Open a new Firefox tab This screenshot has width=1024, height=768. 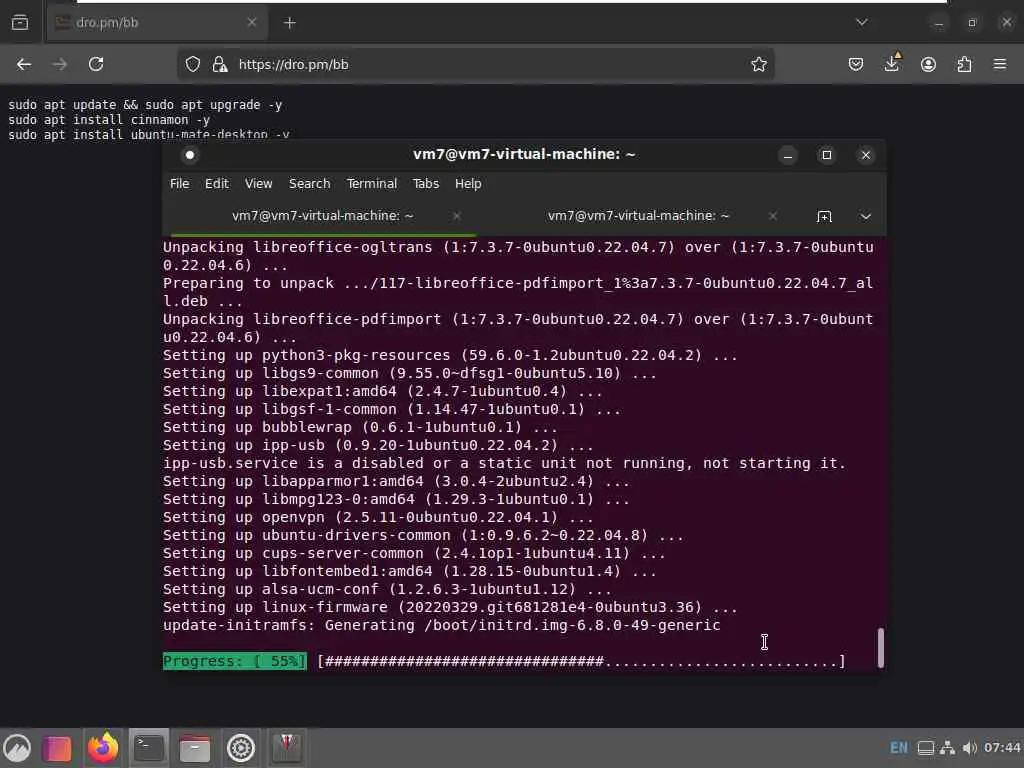[x=289, y=23]
